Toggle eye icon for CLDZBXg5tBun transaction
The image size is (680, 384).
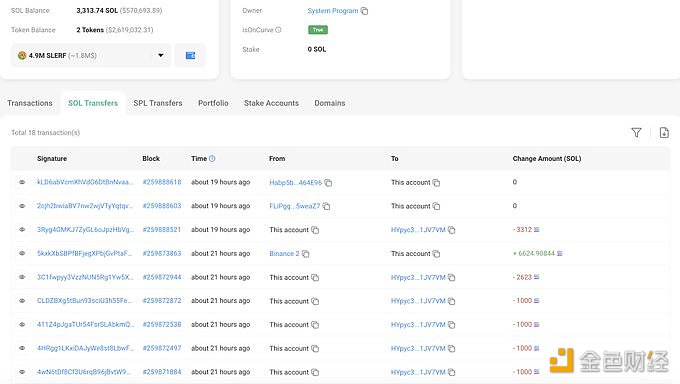coord(22,301)
